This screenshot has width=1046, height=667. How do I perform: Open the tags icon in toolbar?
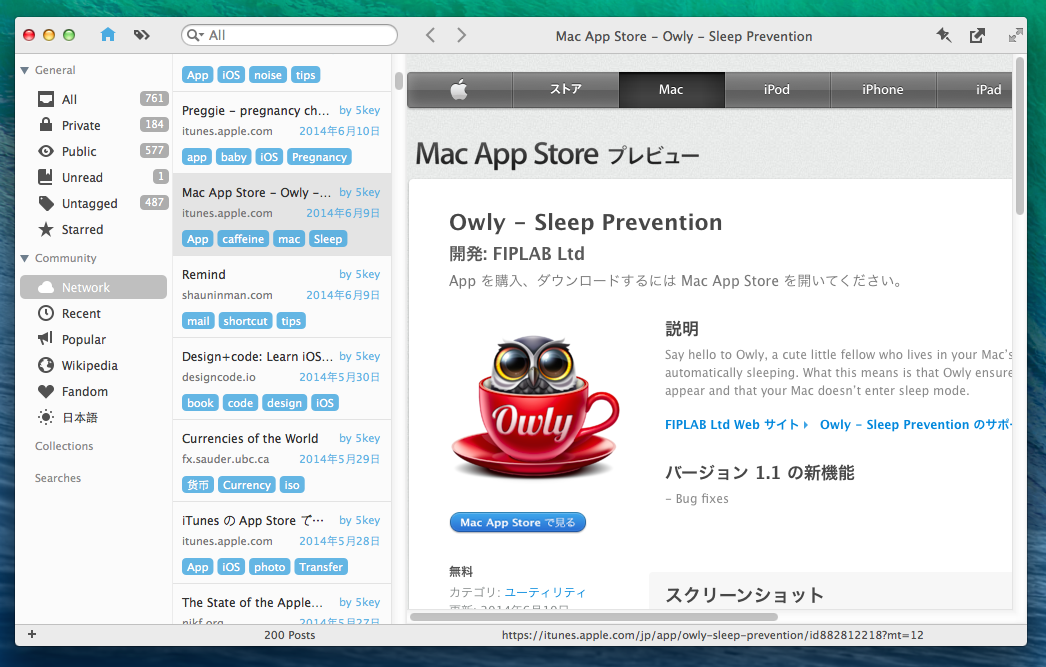coord(141,35)
